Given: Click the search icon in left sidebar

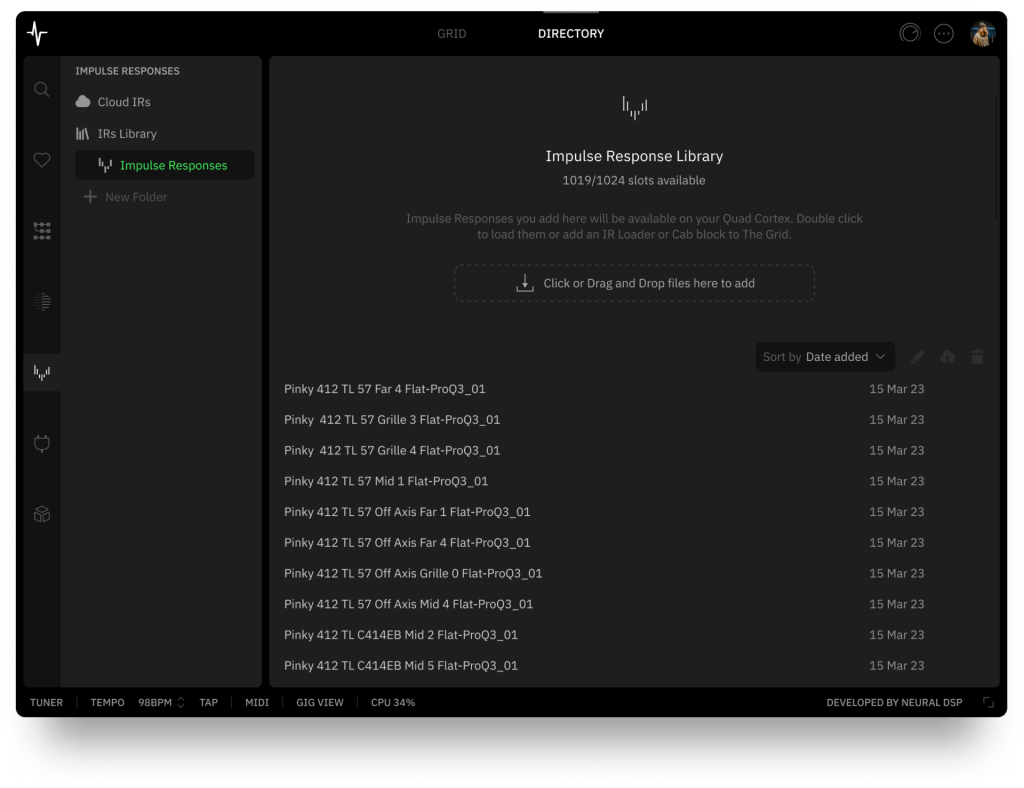Looking at the screenshot, I should [42, 89].
